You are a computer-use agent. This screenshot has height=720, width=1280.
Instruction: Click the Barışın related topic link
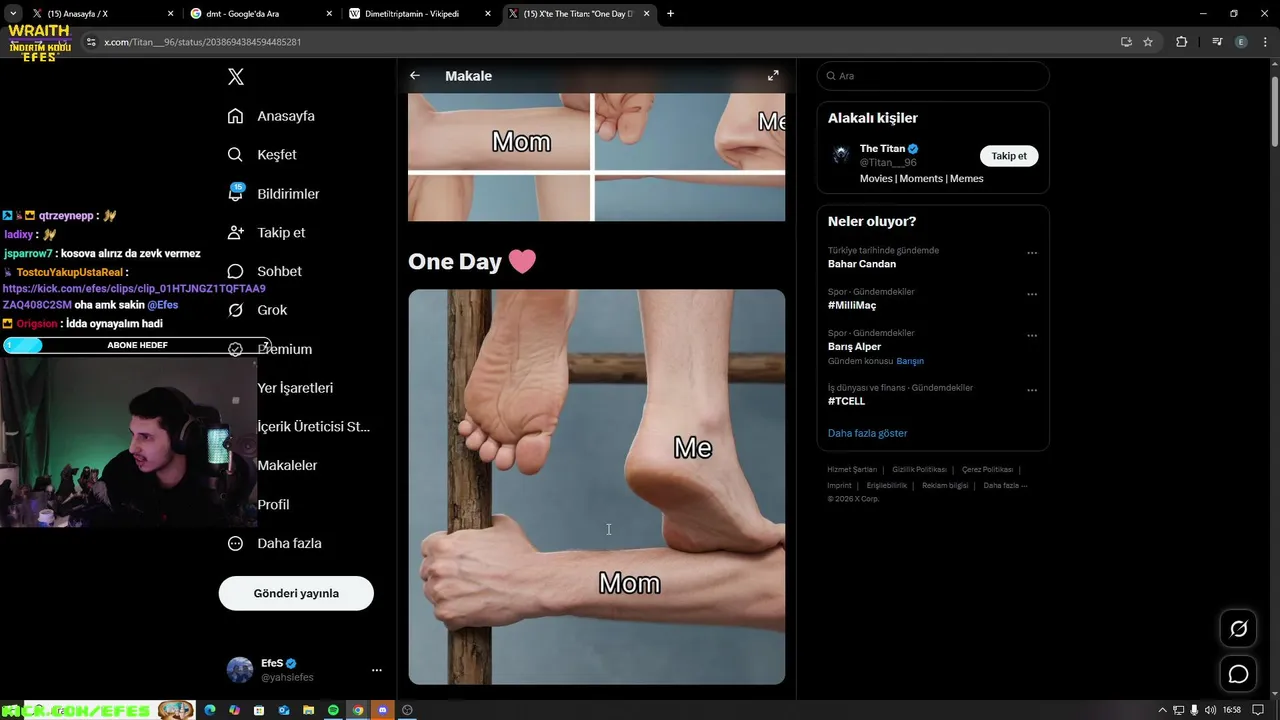point(910,361)
